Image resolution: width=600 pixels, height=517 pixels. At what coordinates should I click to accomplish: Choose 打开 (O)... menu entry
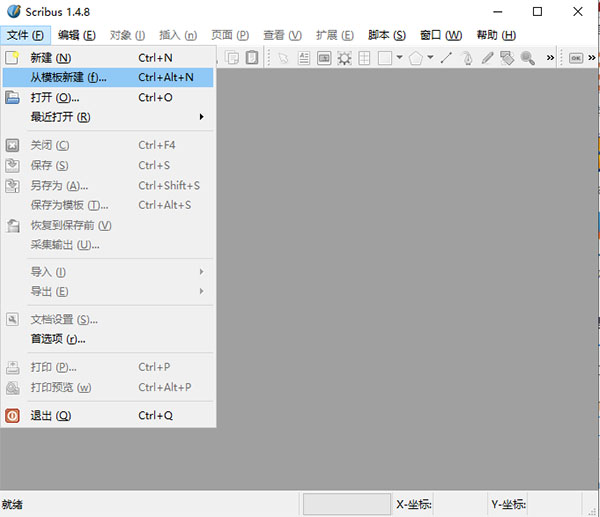click(108, 97)
